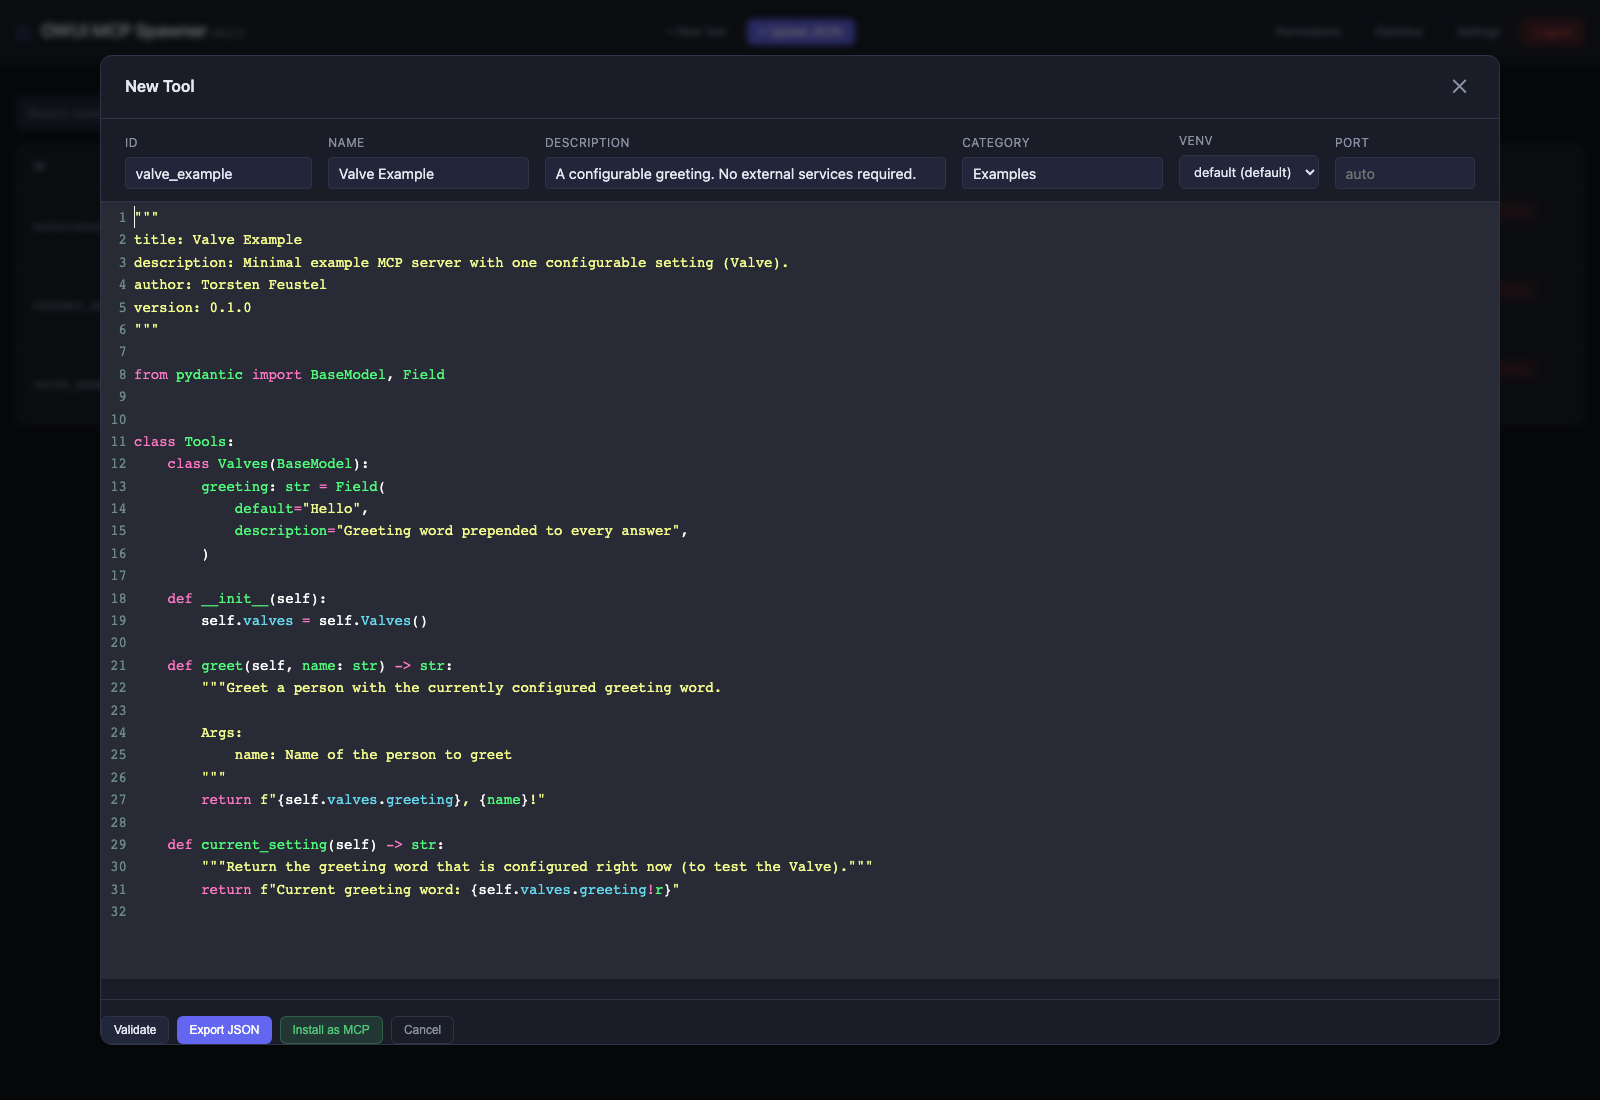The width and height of the screenshot is (1600, 1100).
Task: Click 'name: Name of the person to greet'
Action: click(x=373, y=755)
